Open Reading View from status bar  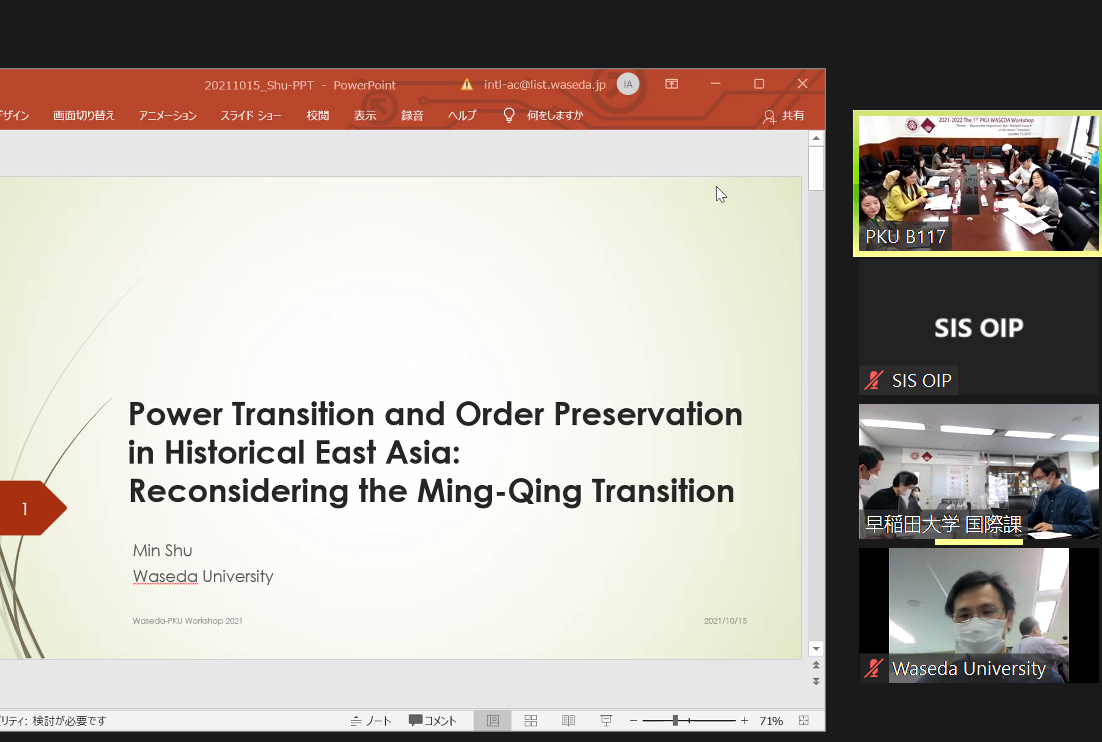pyautogui.click(x=568, y=721)
